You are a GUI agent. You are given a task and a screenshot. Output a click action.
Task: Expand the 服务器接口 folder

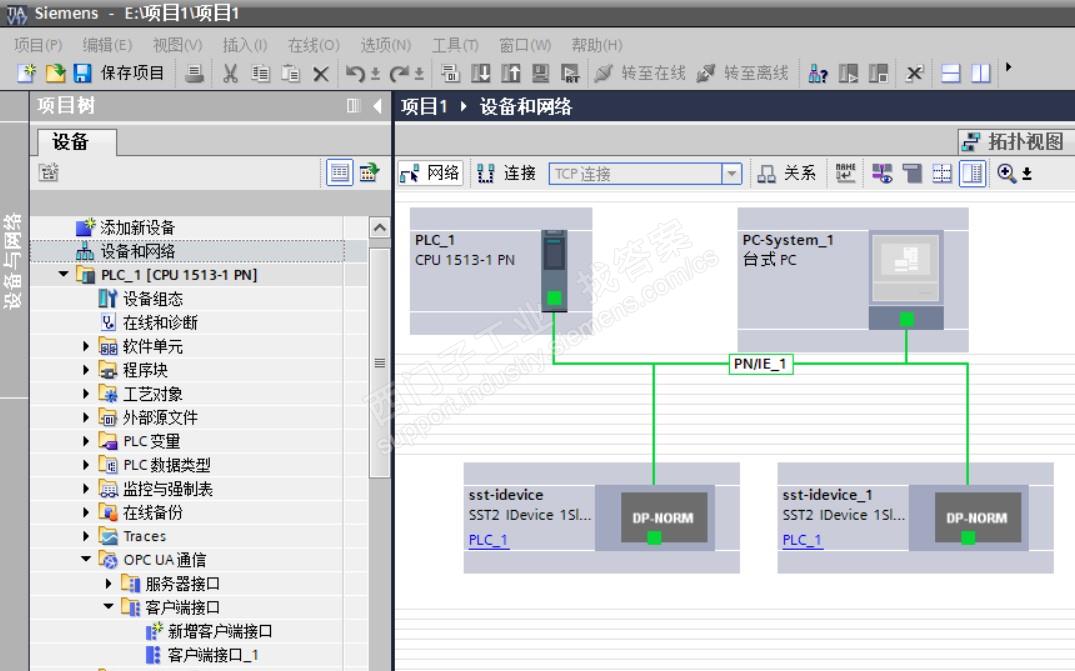pyautogui.click(x=108, y=583)
